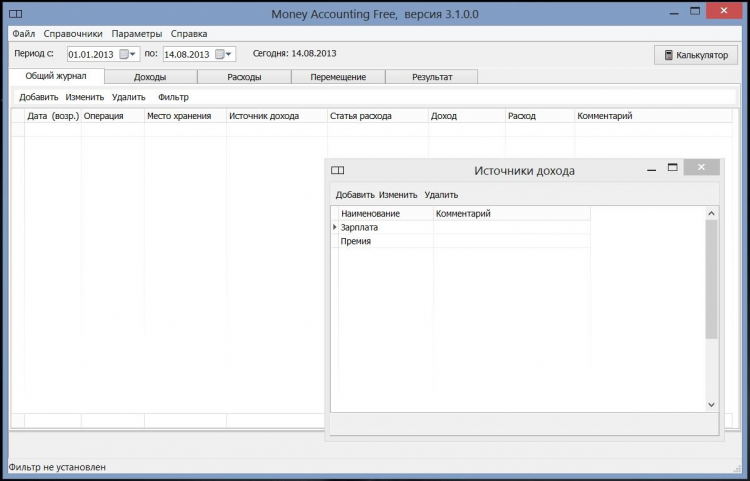Switch to the Доходы tab
Viewport: 750px width, 481px height.
(150, 77)
